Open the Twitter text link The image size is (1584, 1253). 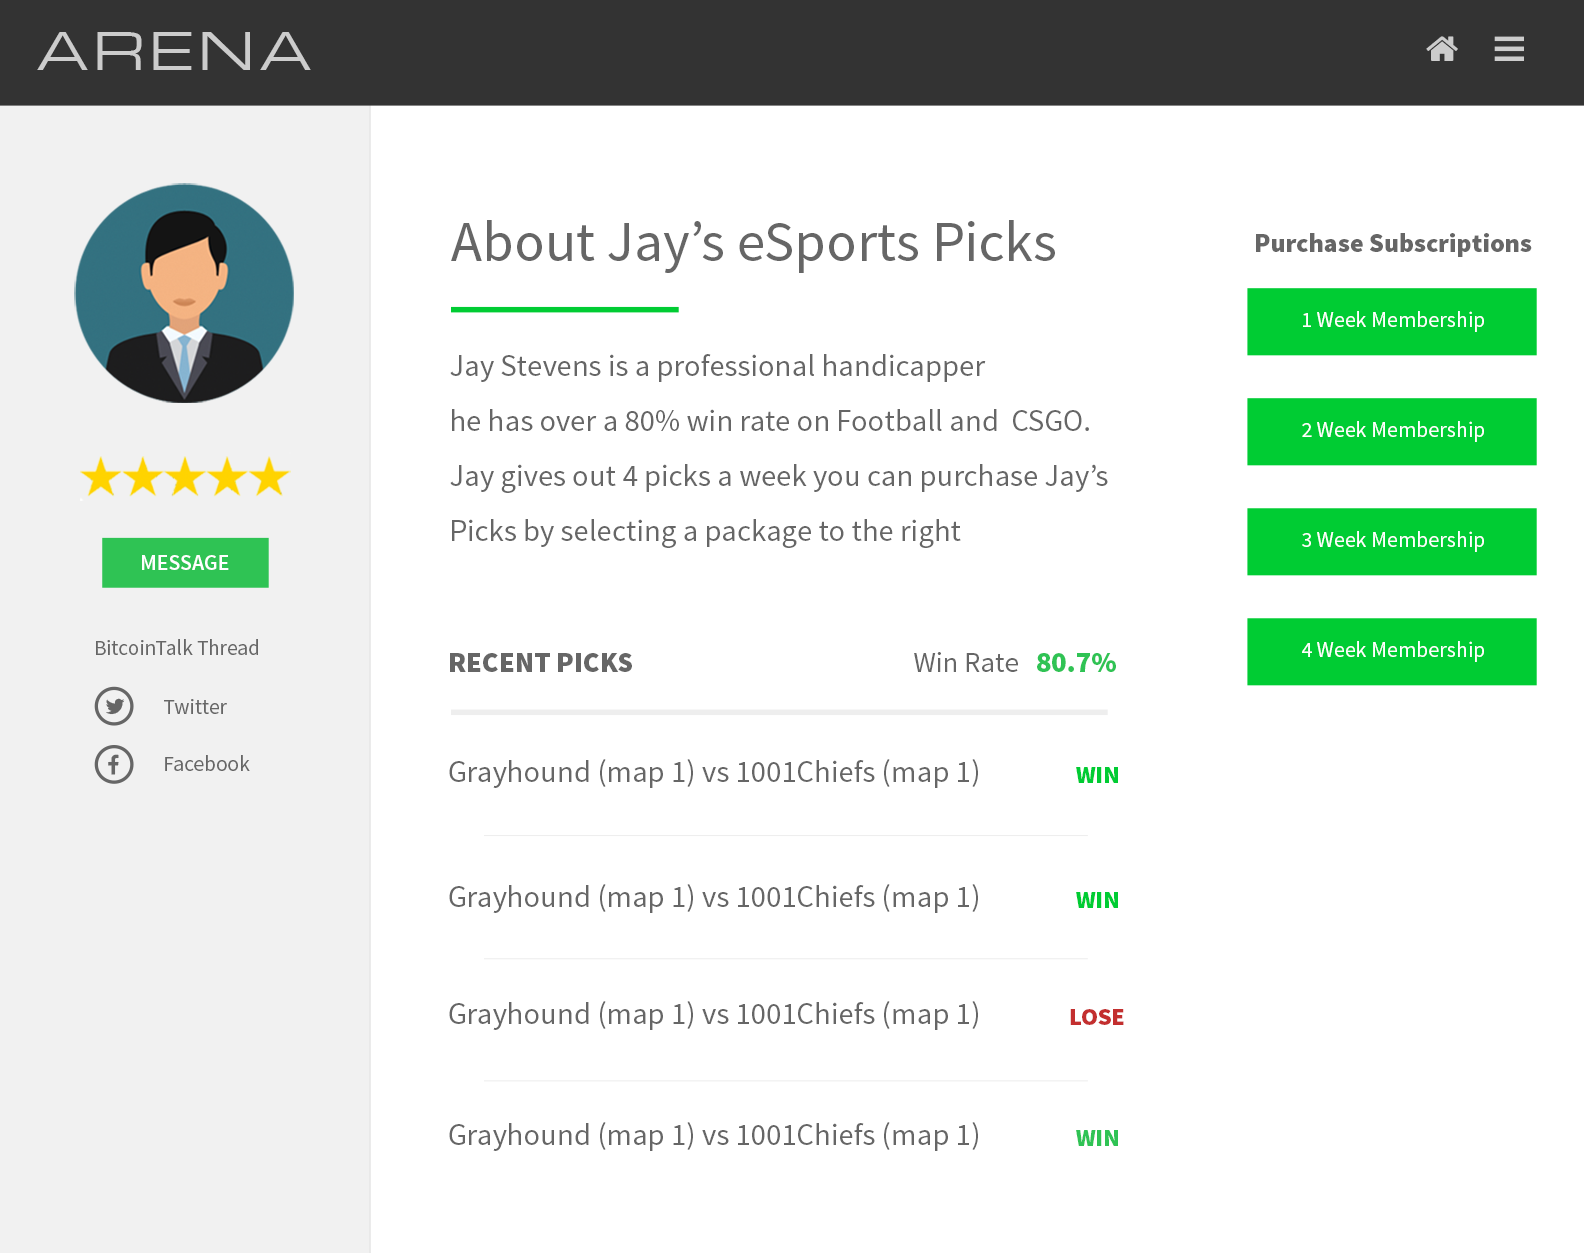pos(195,707)
